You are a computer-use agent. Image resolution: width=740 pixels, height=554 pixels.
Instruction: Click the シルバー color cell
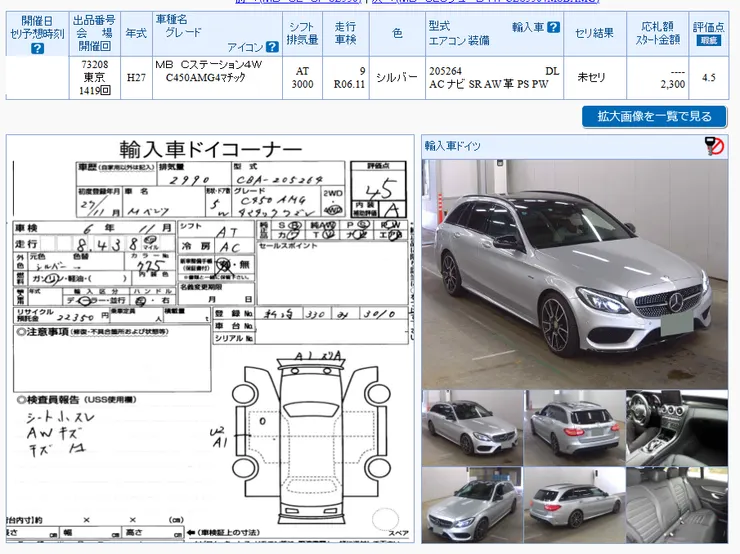tap(397, 77)
